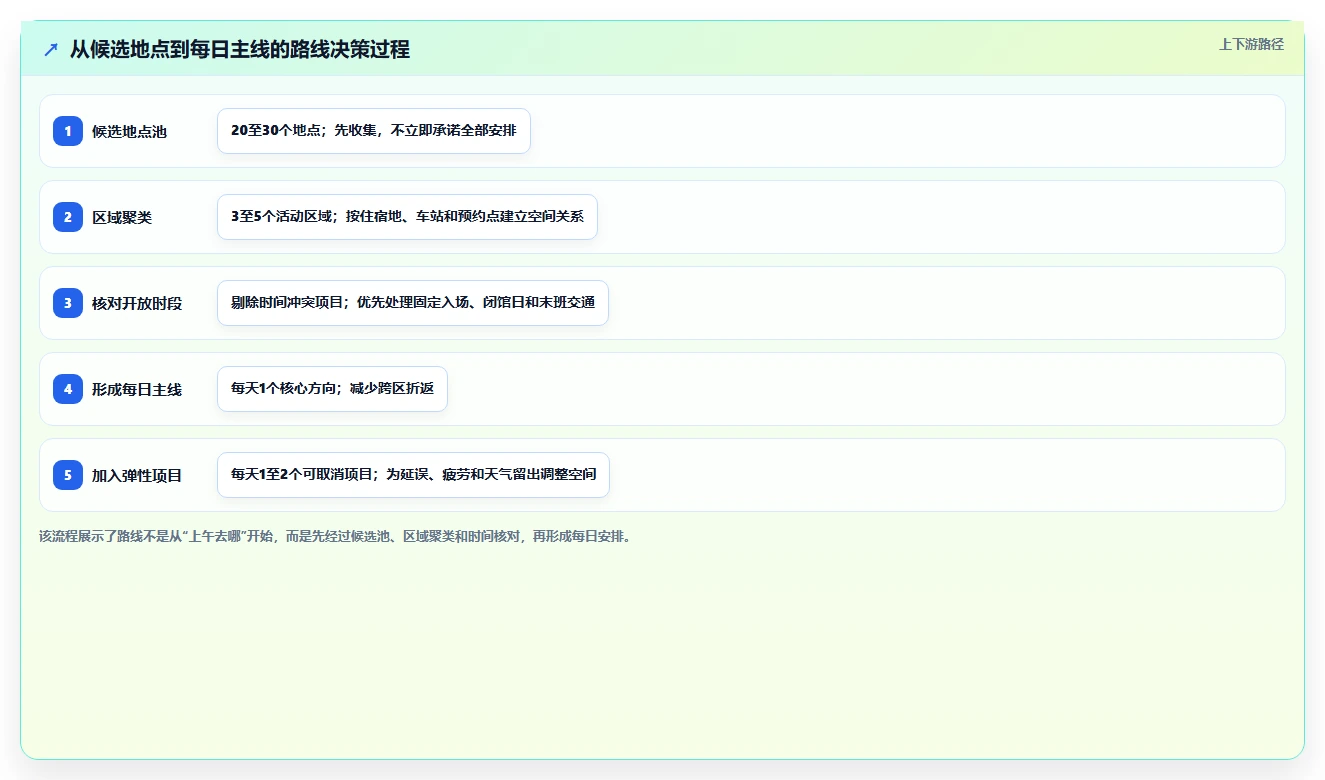
Task: Click the title 从候选地点到每日主线的路线决策过程
Action: click(x=240, y=50)
